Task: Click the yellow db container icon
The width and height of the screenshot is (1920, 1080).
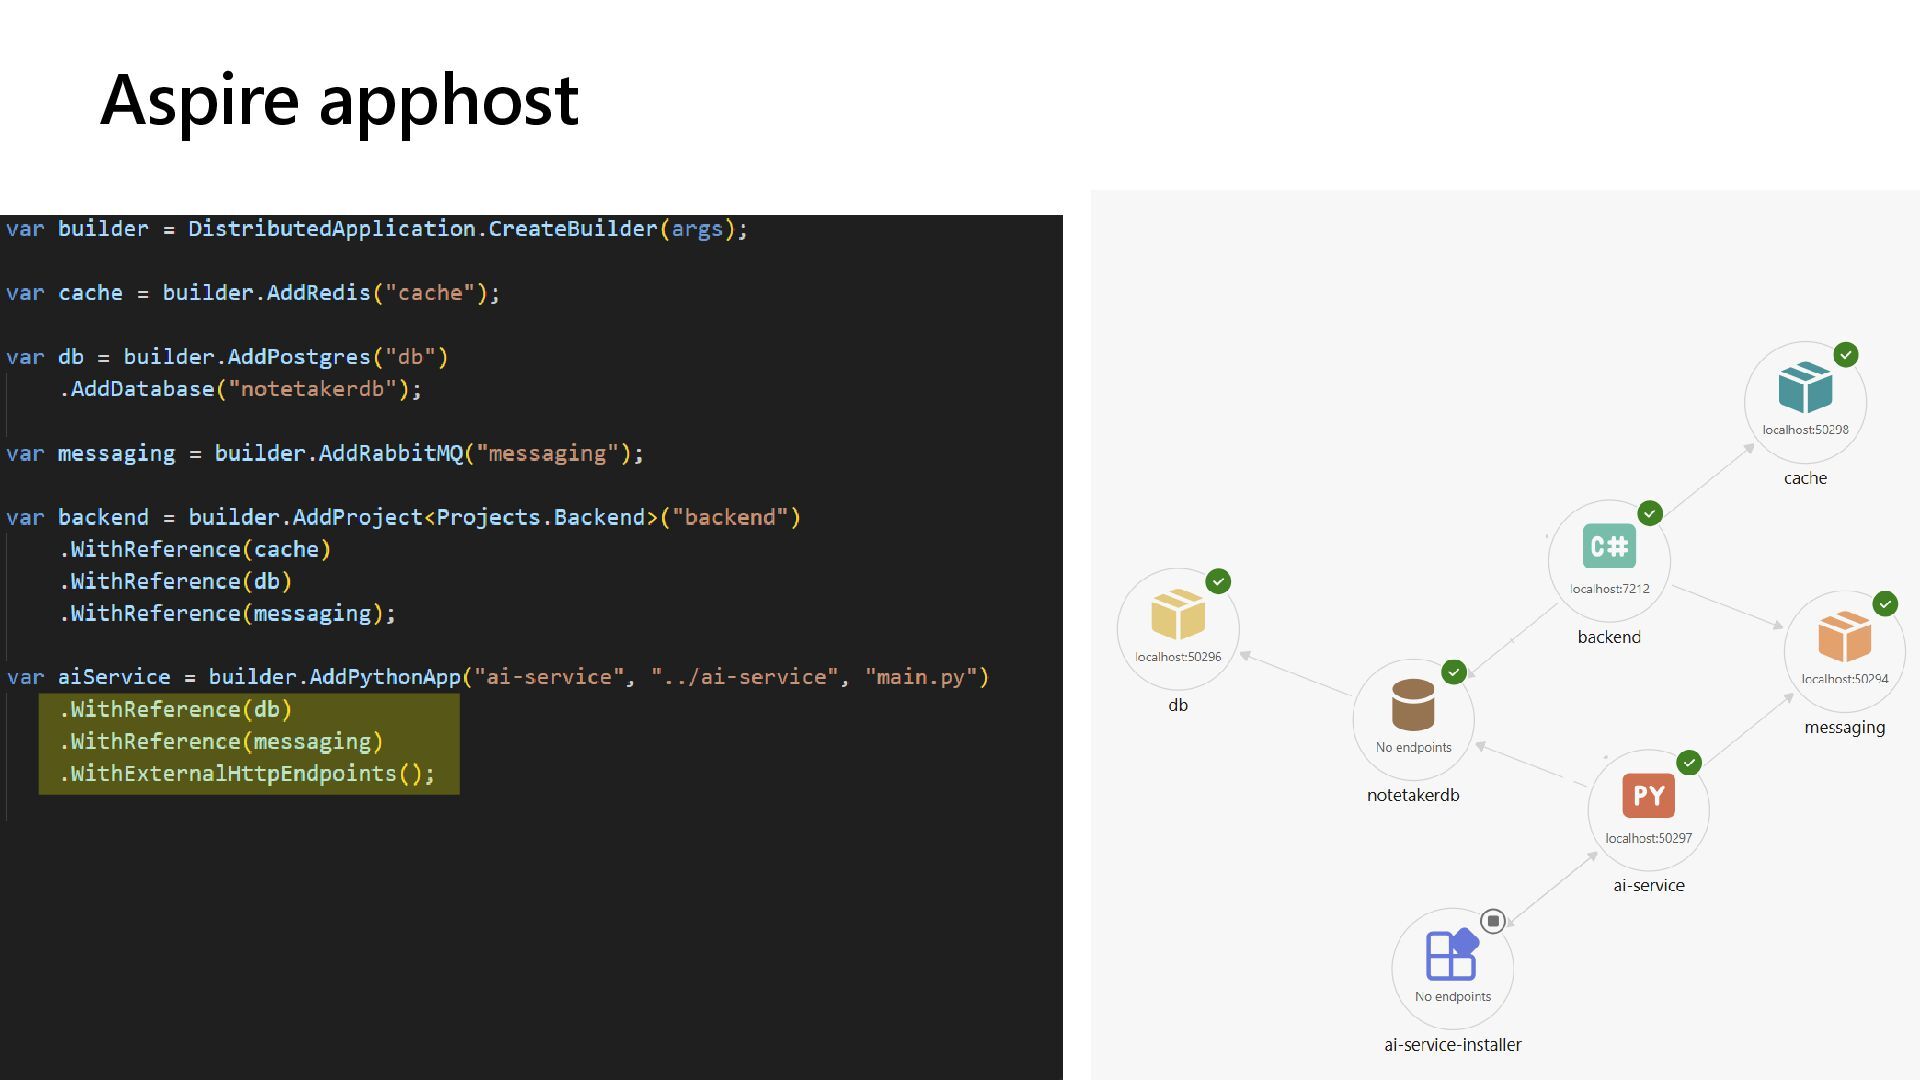Action: pyautogui.click(x=1178, y=614)
